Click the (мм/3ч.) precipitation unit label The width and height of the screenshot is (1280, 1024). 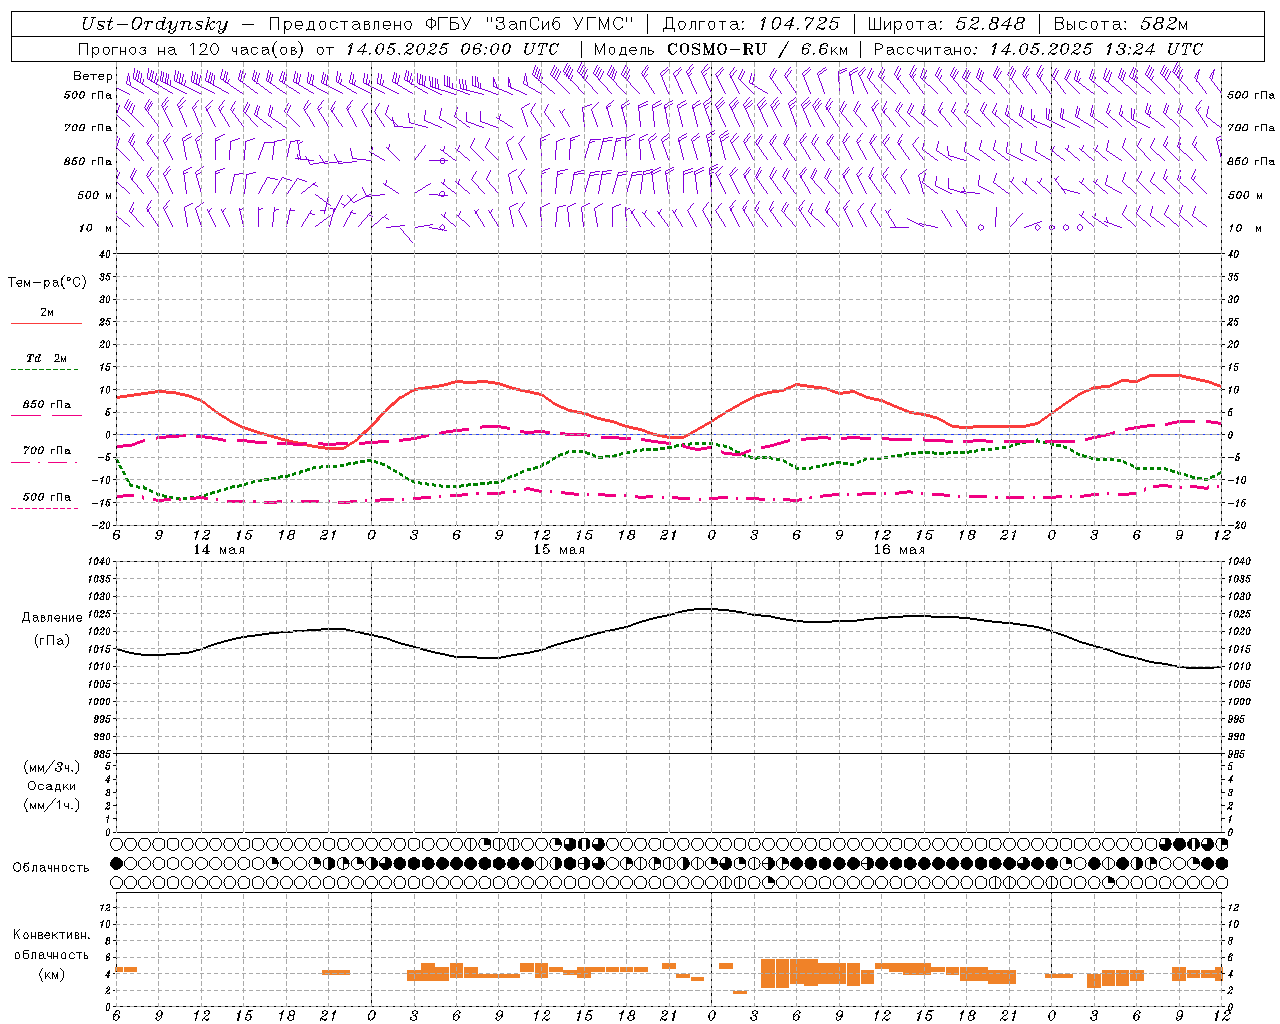51,767
